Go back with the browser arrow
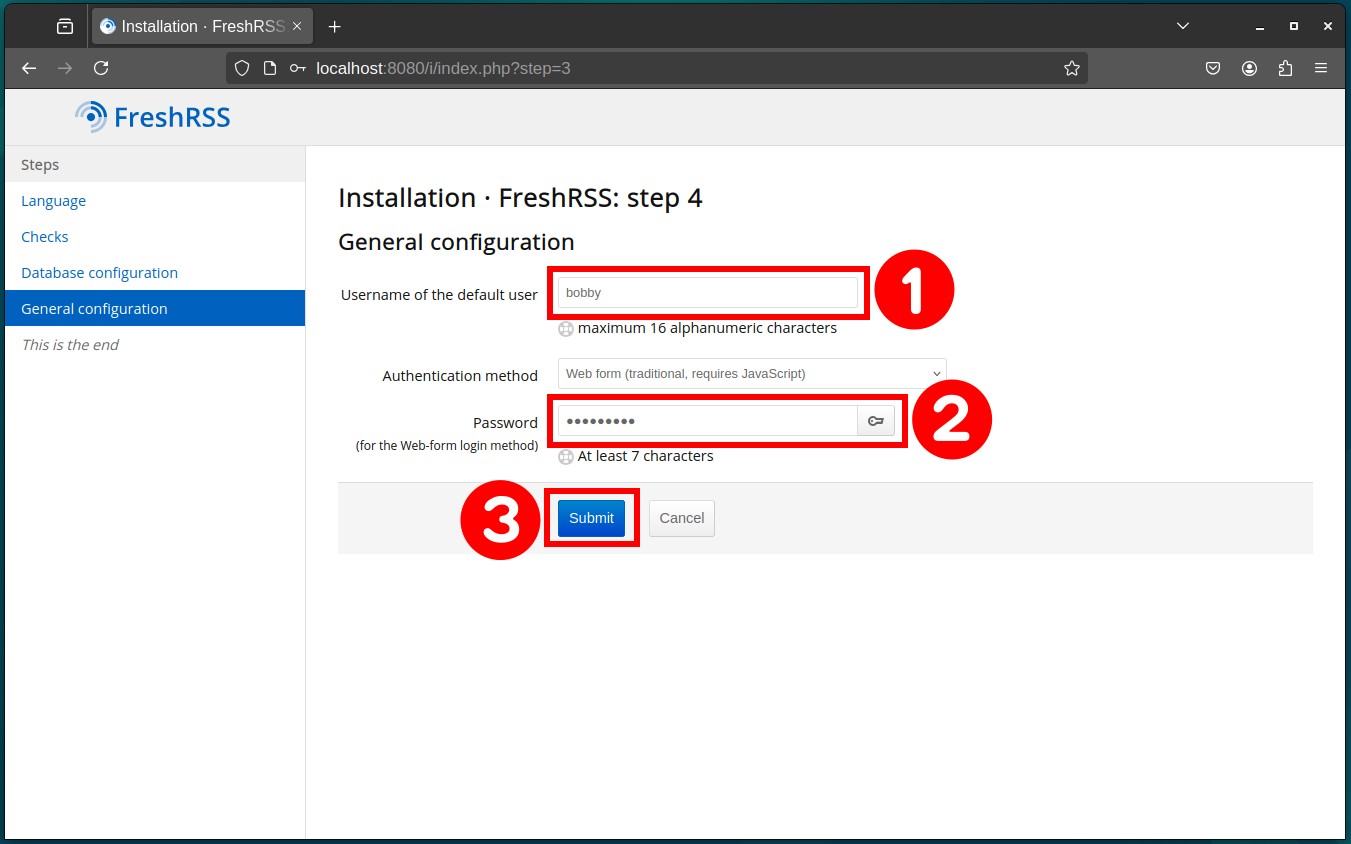 29,68
